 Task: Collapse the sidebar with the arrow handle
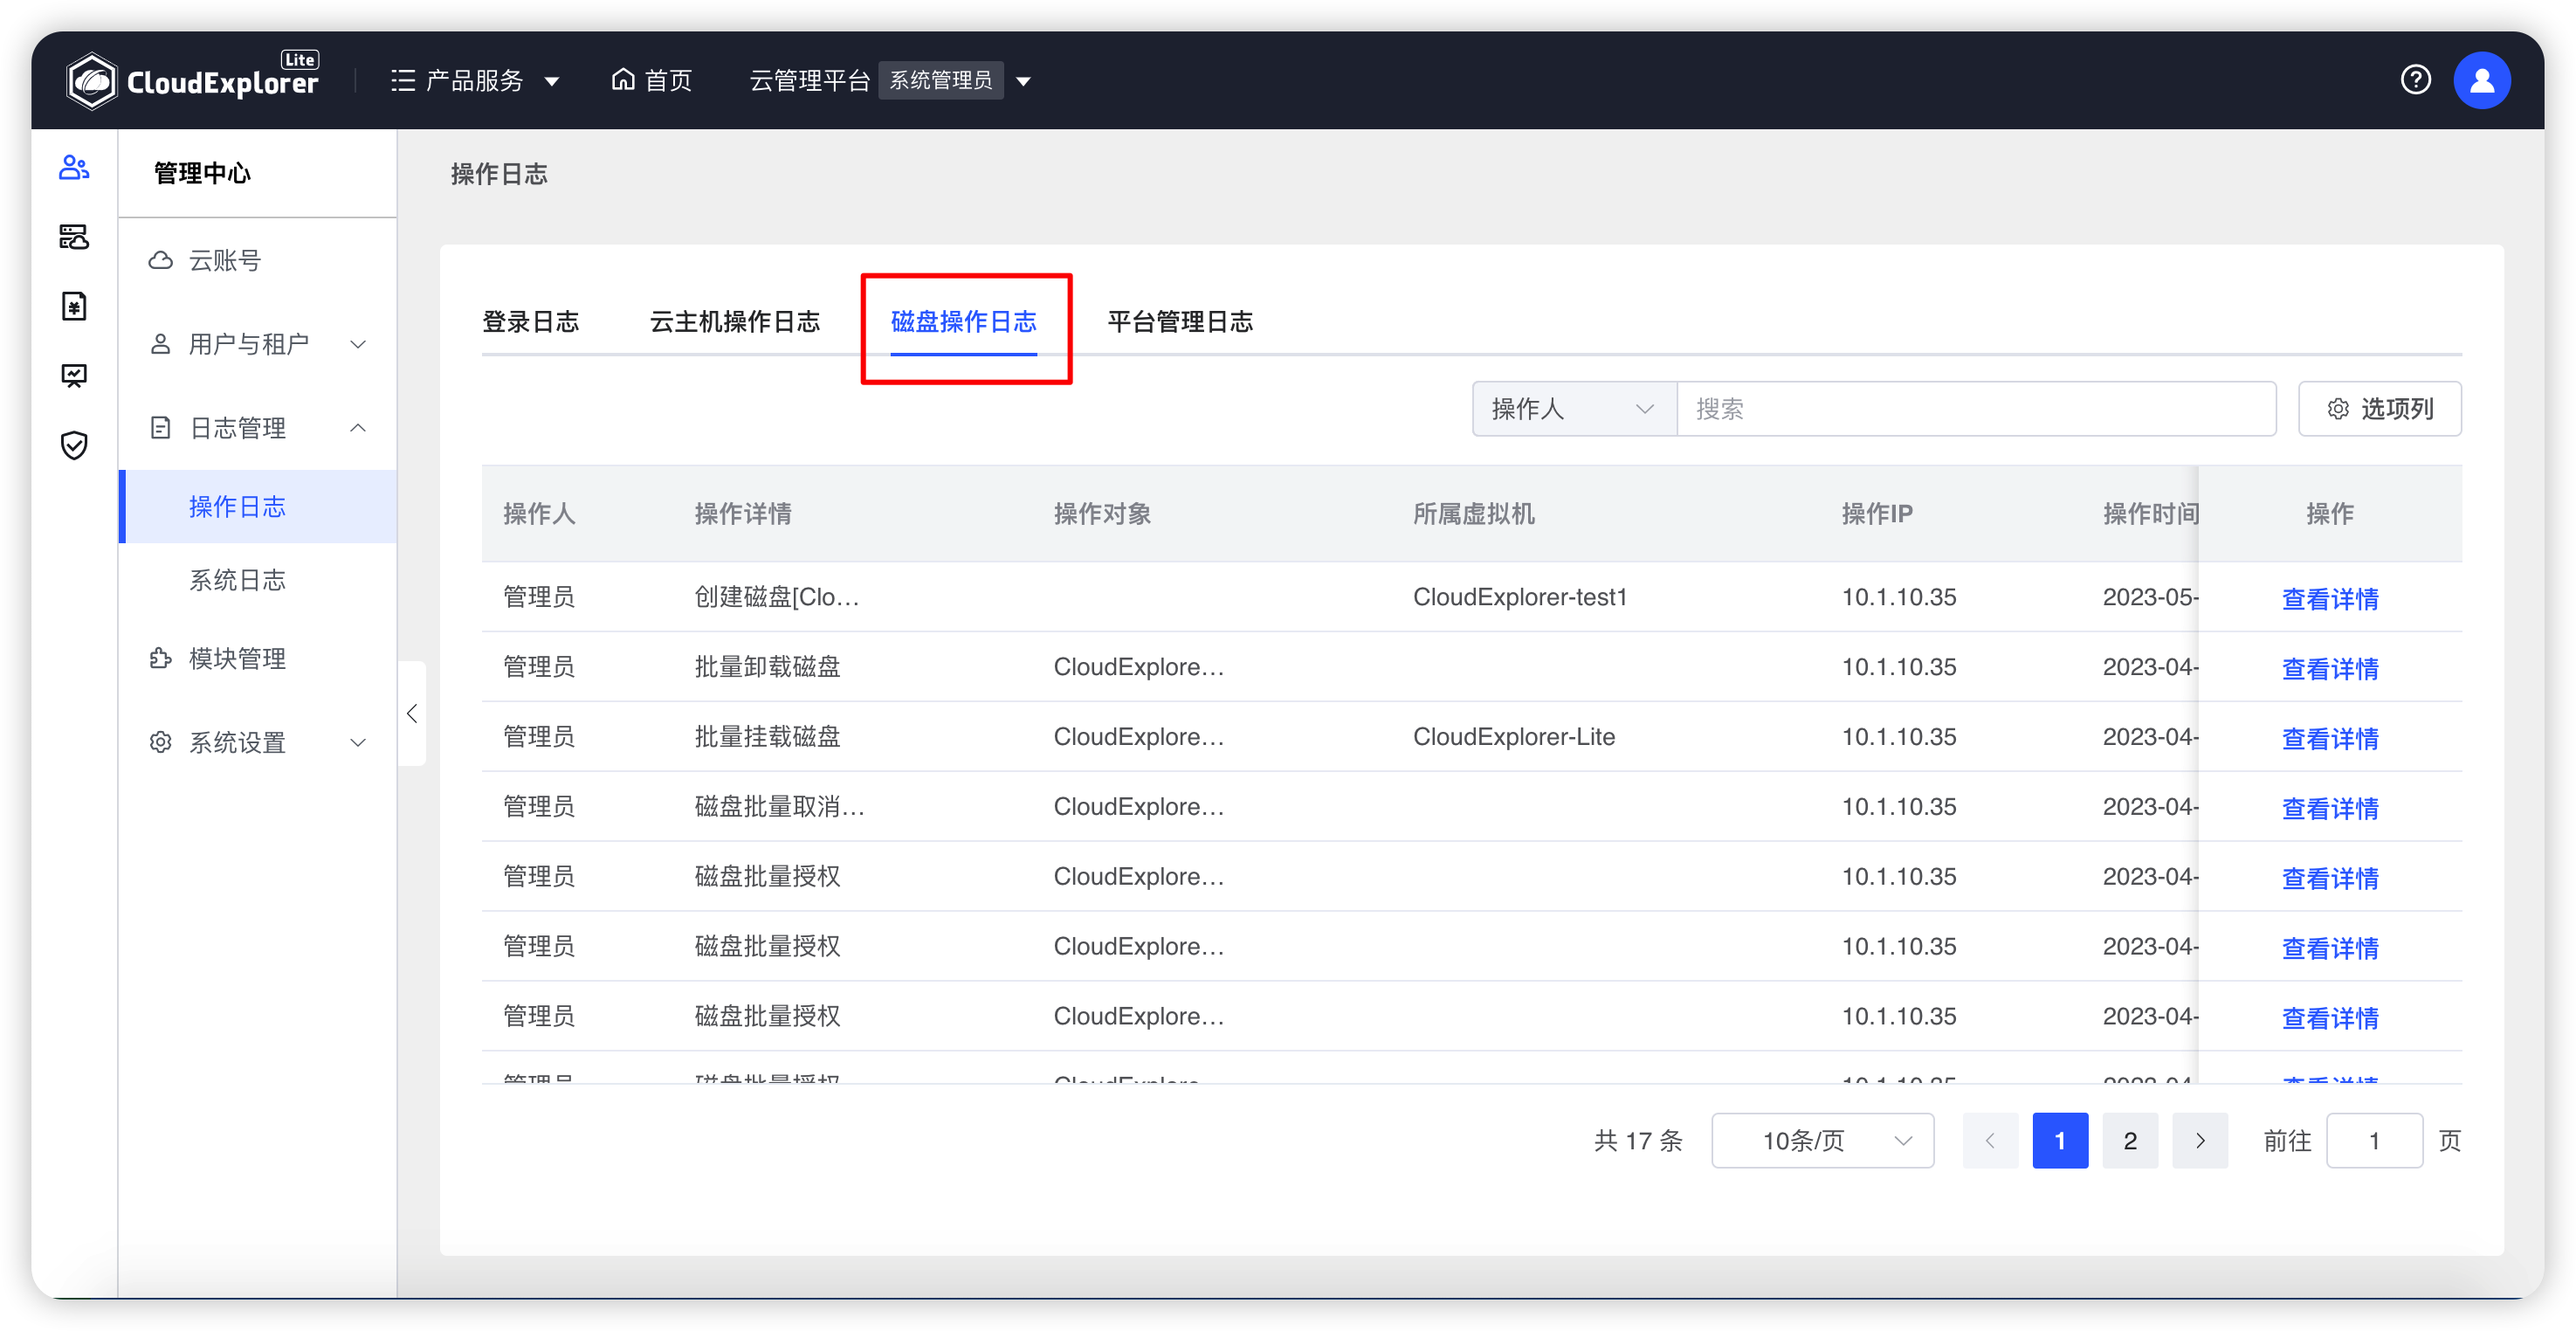tap(412, 713)
